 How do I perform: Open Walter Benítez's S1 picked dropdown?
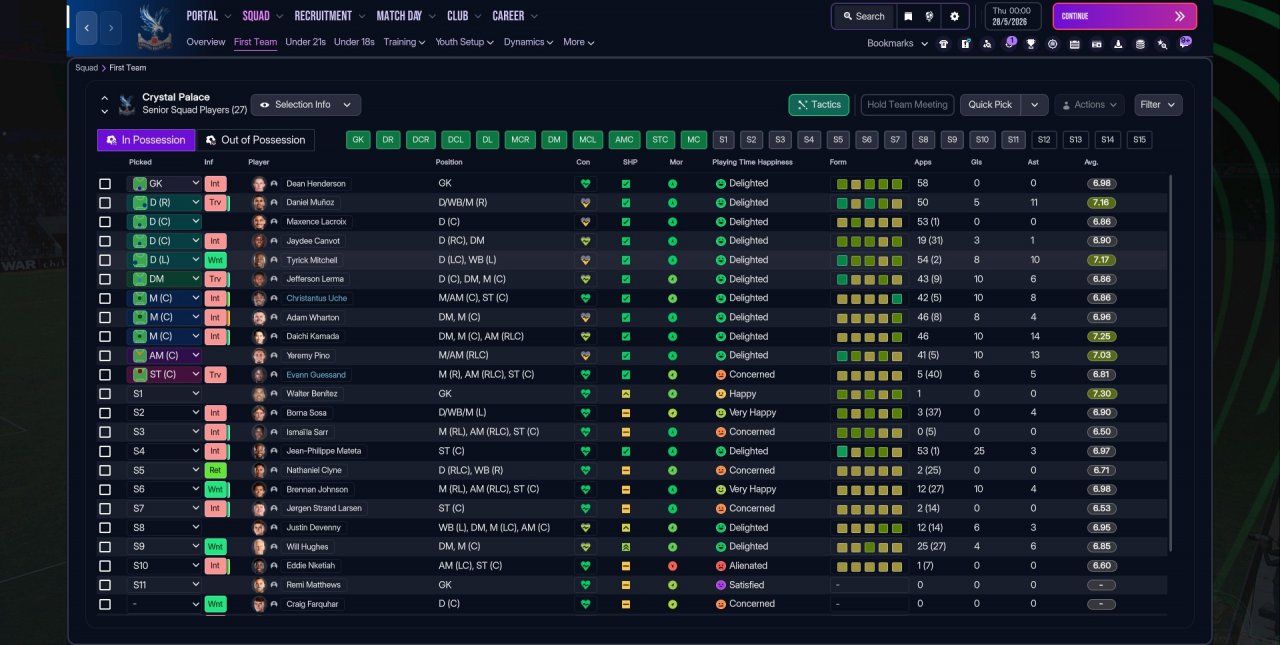tap(165, 394)
